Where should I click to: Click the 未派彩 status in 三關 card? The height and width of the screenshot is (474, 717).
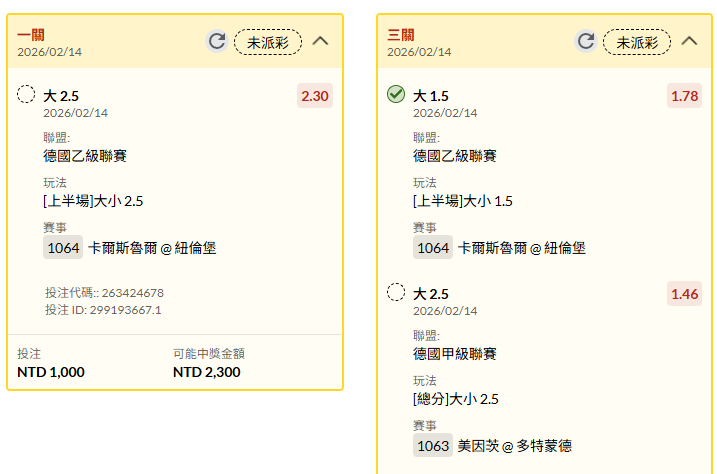[637, 42]
